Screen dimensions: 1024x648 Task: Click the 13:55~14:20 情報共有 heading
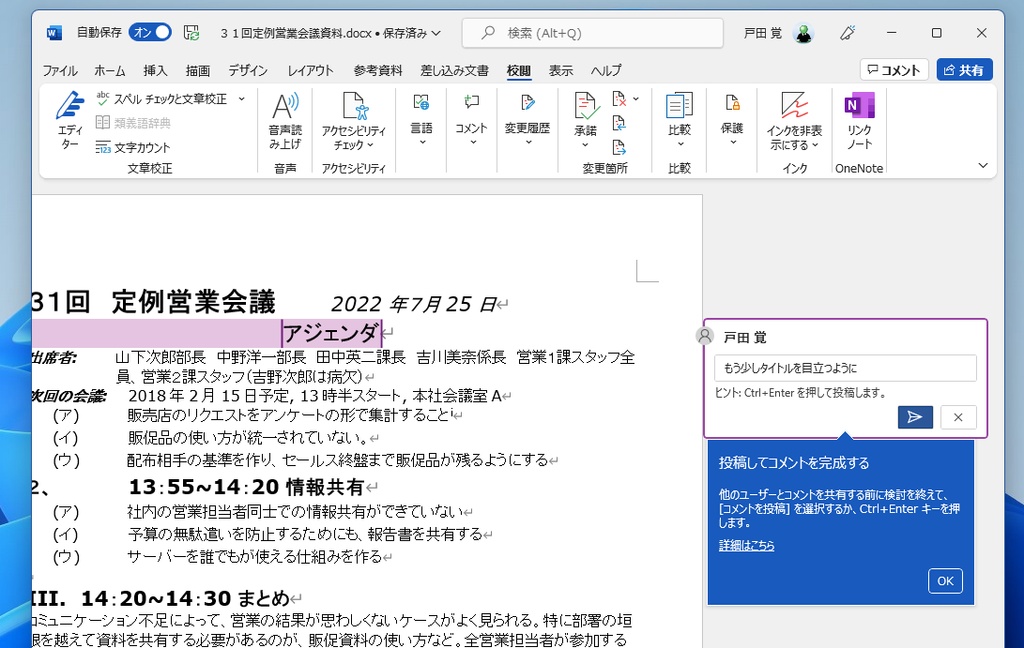pyautogui.click(x=246, y=487)
